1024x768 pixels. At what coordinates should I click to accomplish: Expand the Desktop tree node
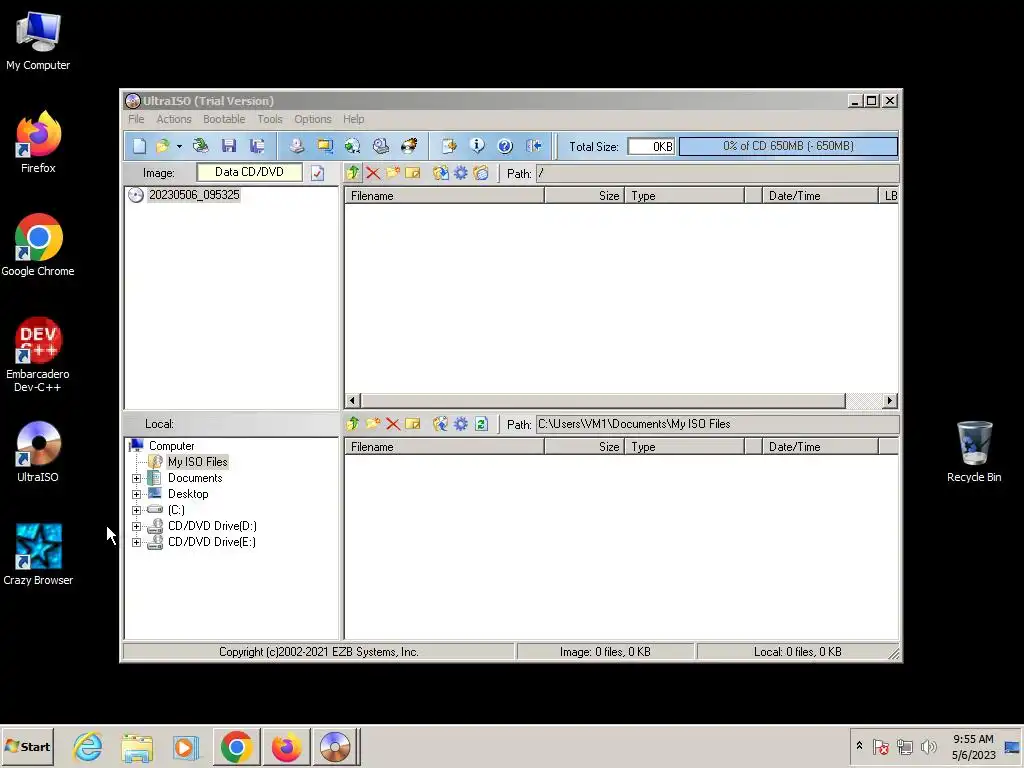click(136, 494)
